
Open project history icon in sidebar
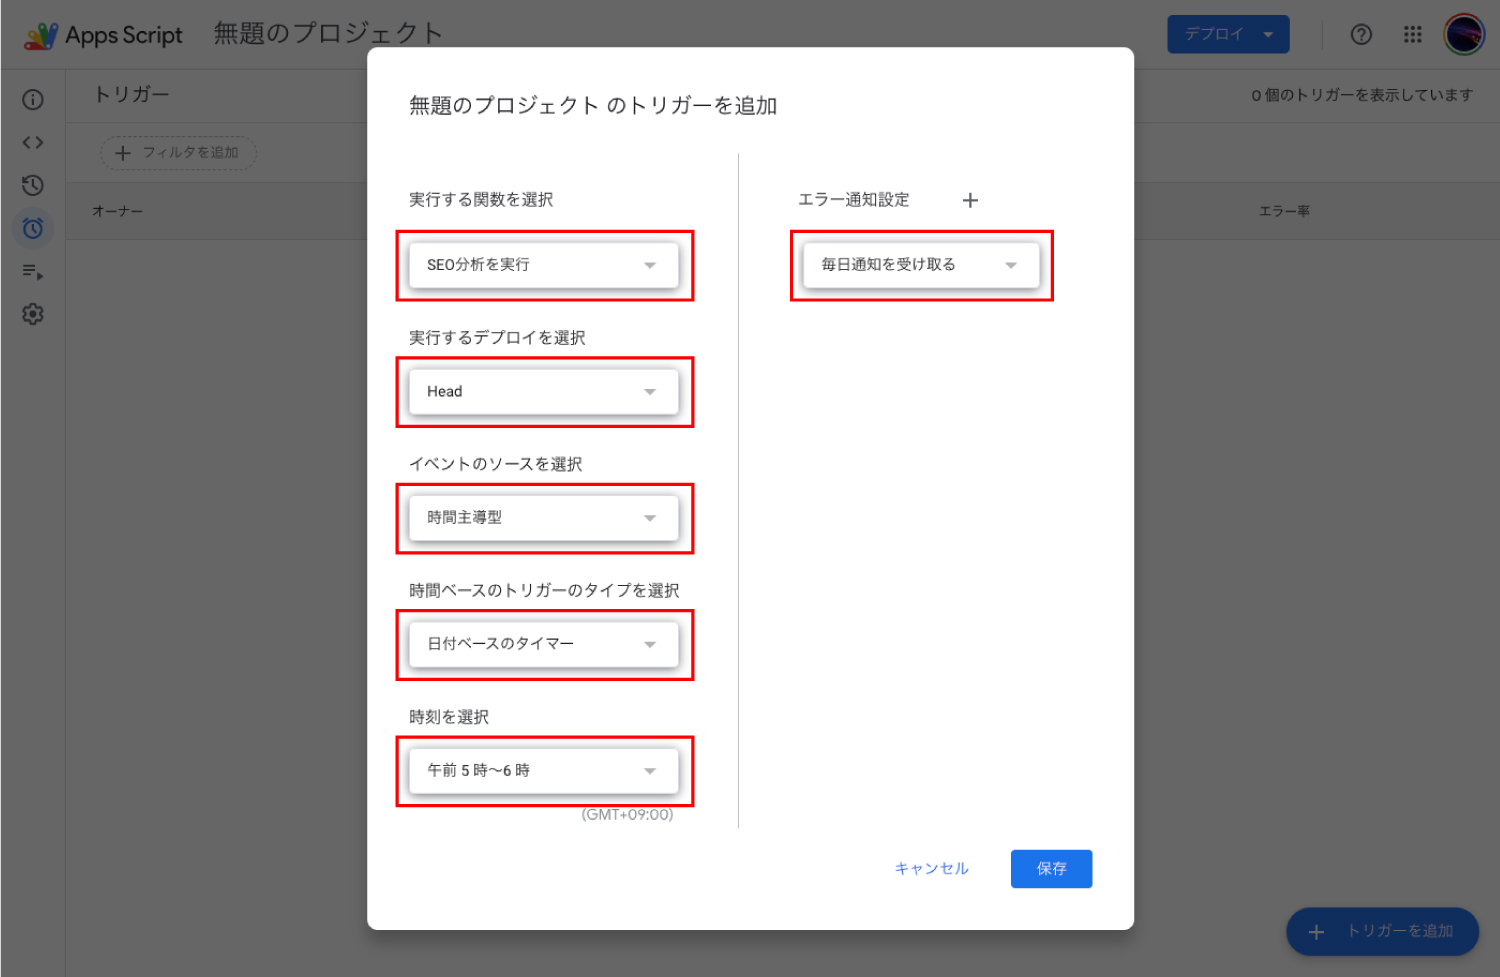33,186
